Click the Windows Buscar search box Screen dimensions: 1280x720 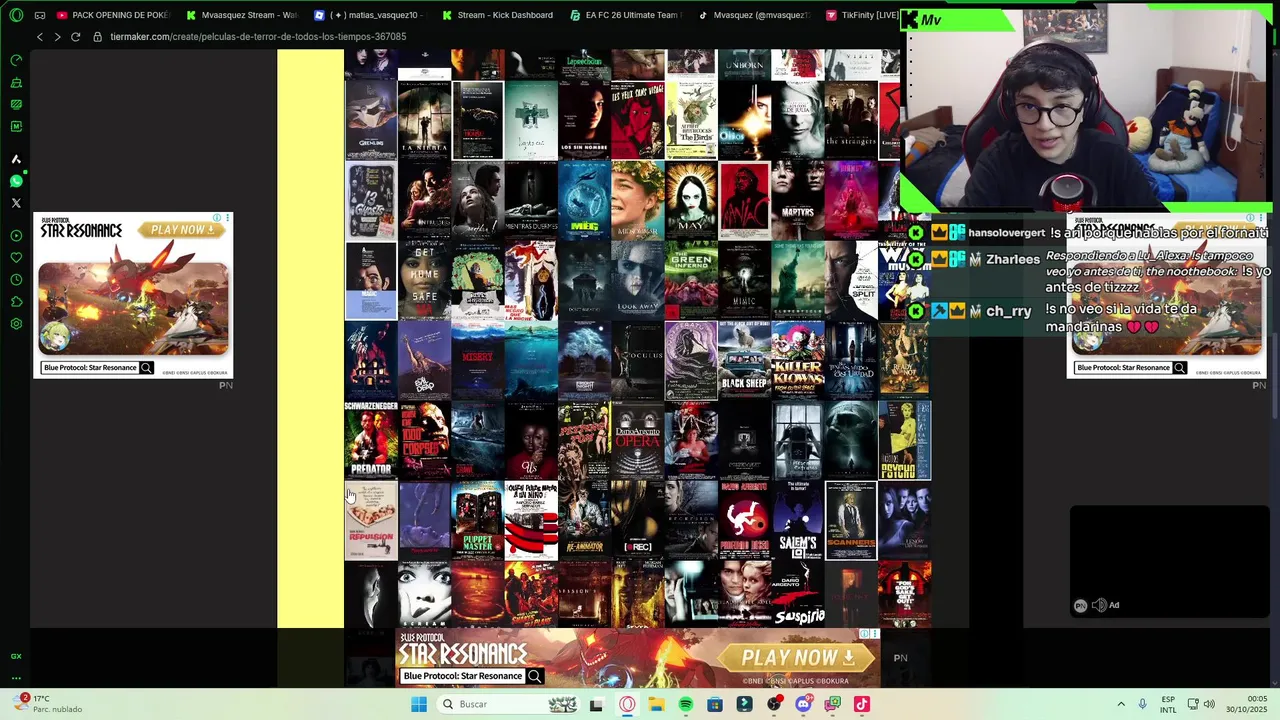508,704
